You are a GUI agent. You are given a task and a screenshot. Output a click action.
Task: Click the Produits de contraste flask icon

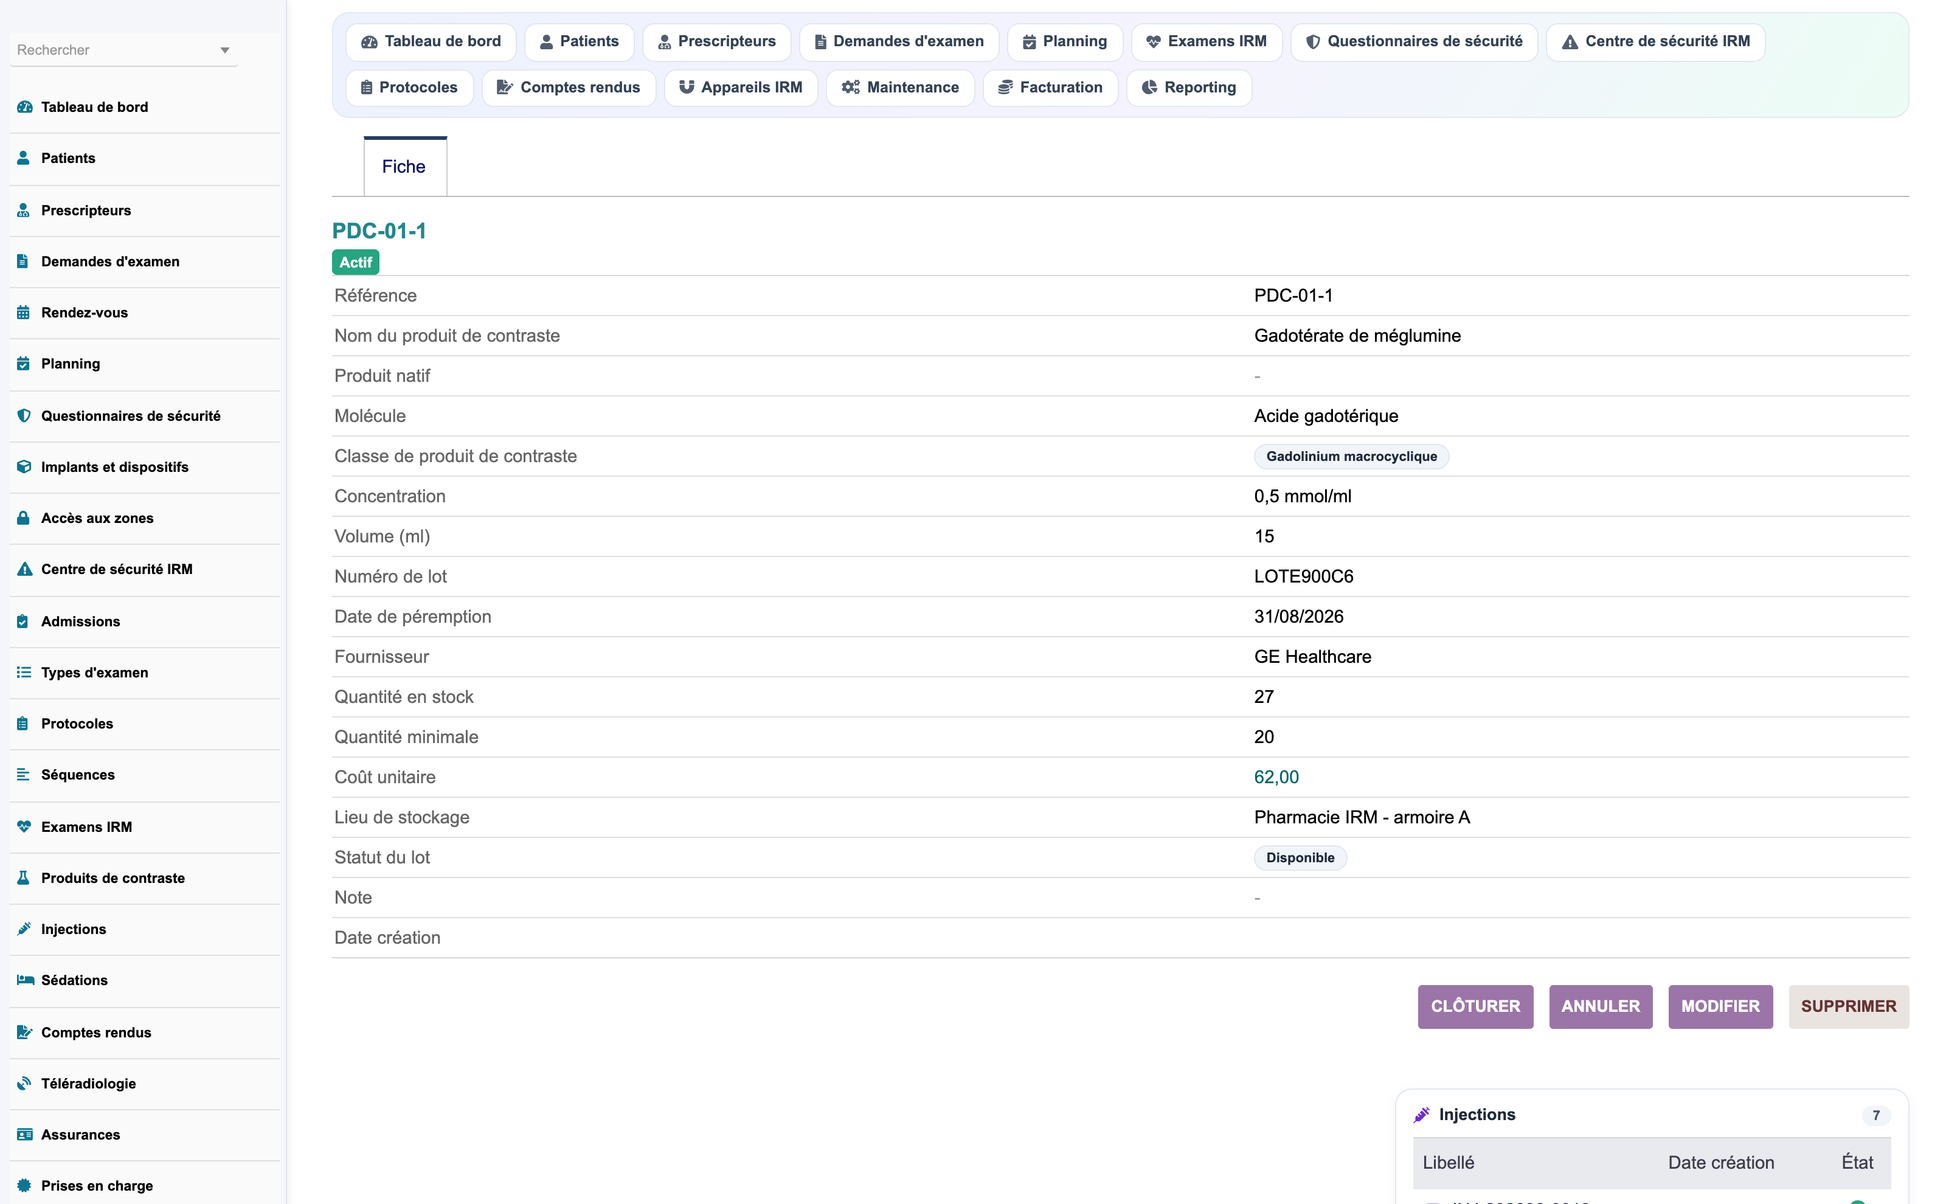click(x=24, y=878)
